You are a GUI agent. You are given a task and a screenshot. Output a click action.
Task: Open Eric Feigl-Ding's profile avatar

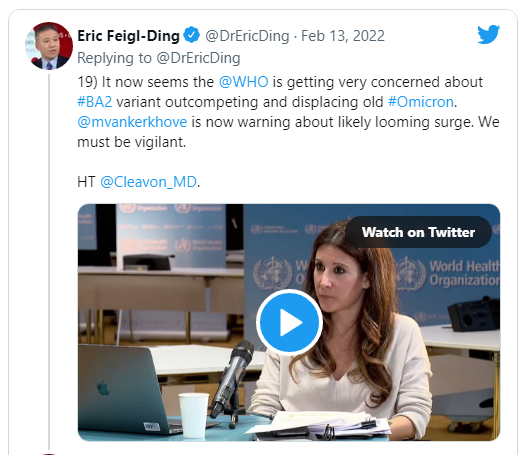49,46
